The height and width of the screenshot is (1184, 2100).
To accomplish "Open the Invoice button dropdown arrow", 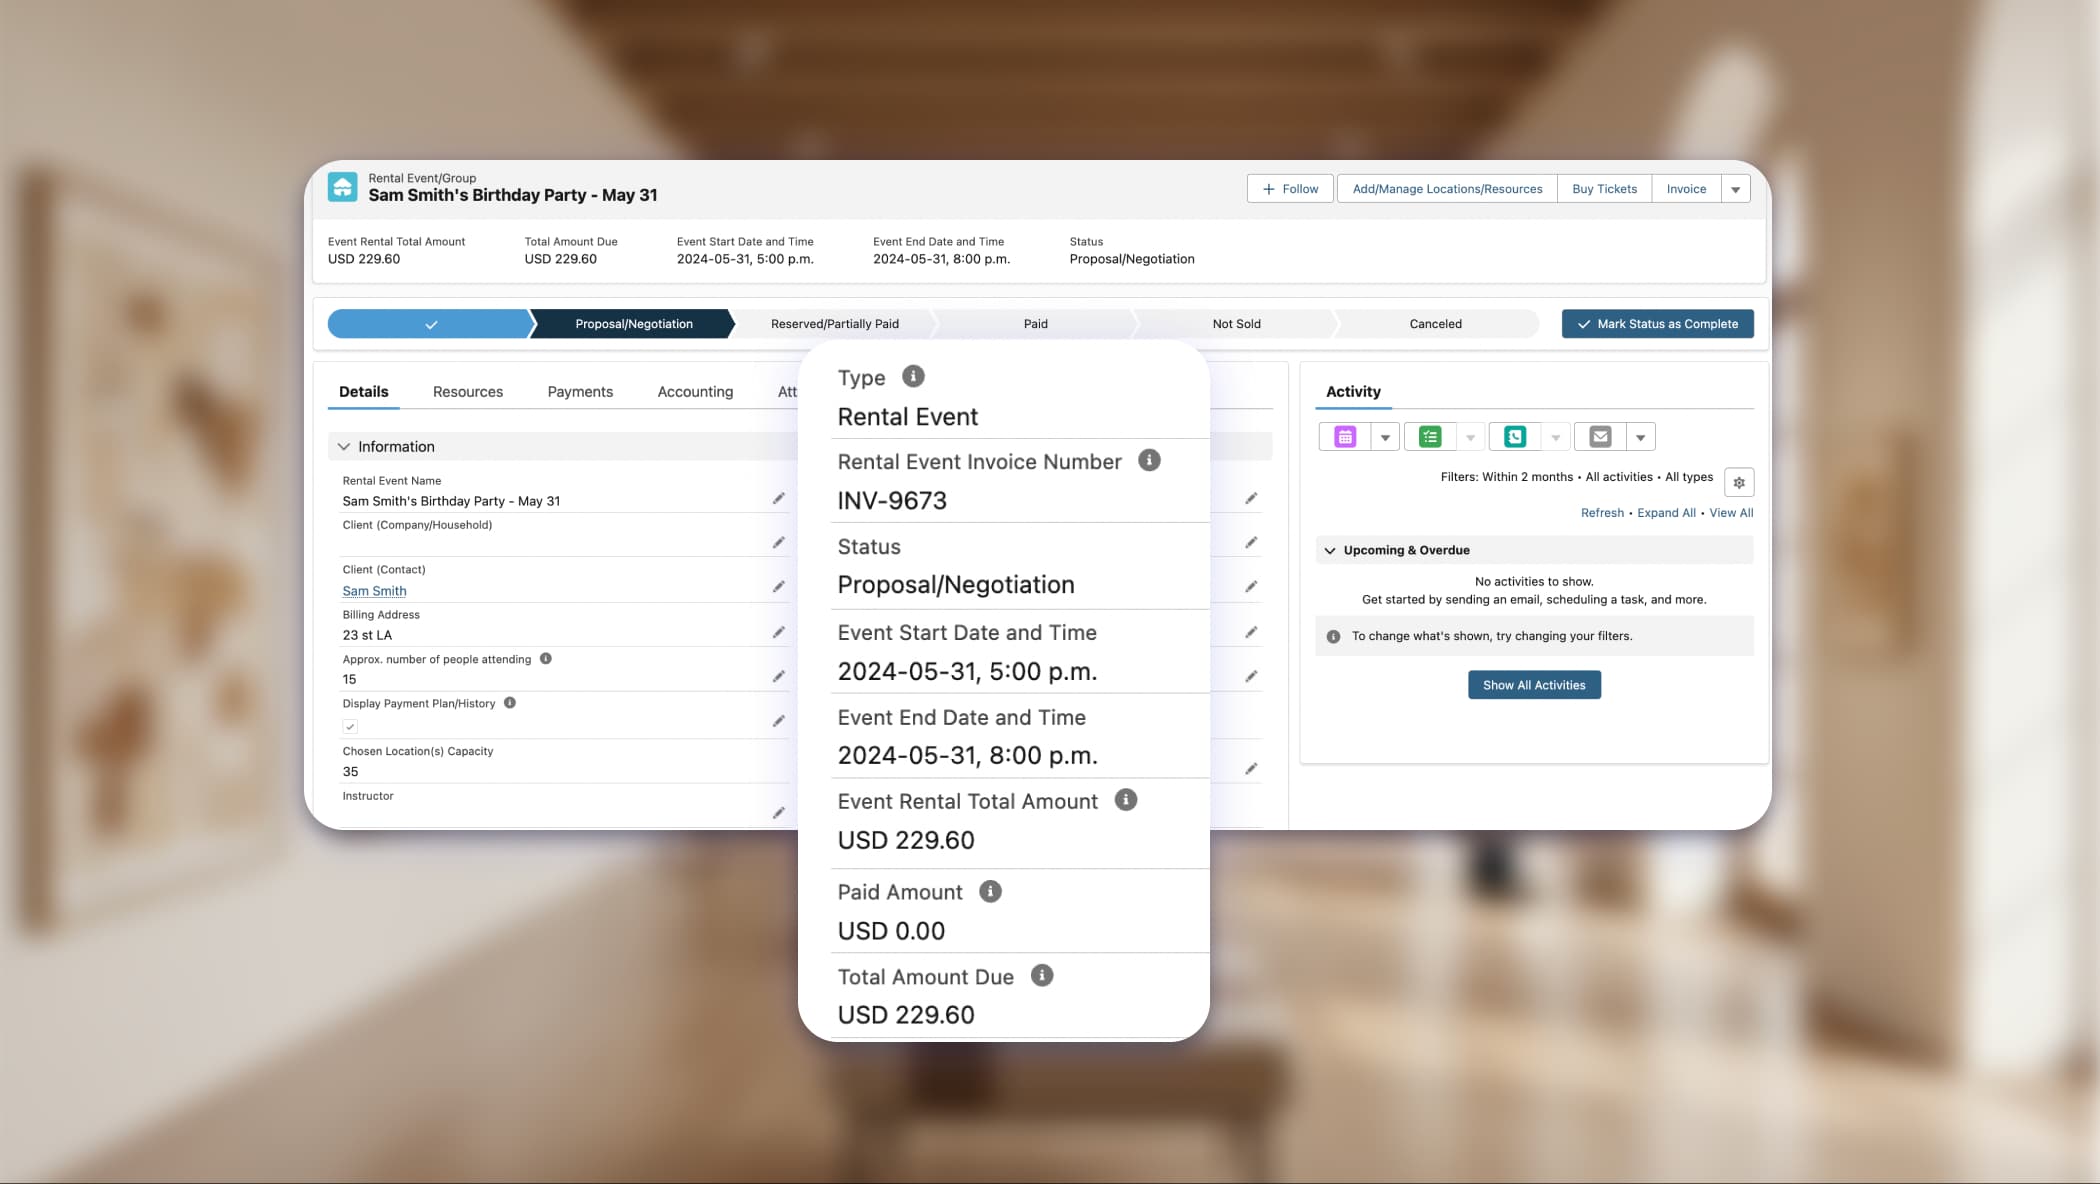I will 1736,188.
